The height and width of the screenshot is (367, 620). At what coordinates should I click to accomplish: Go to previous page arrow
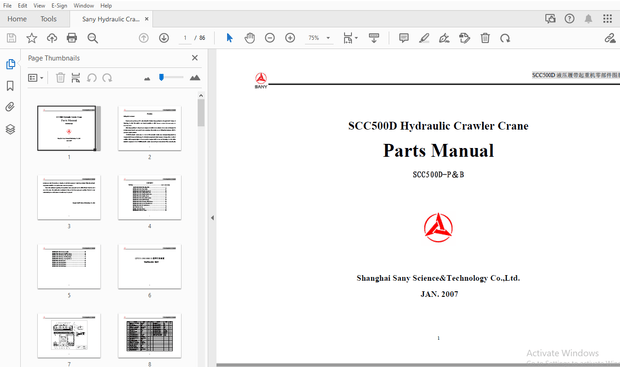(144, 38)
